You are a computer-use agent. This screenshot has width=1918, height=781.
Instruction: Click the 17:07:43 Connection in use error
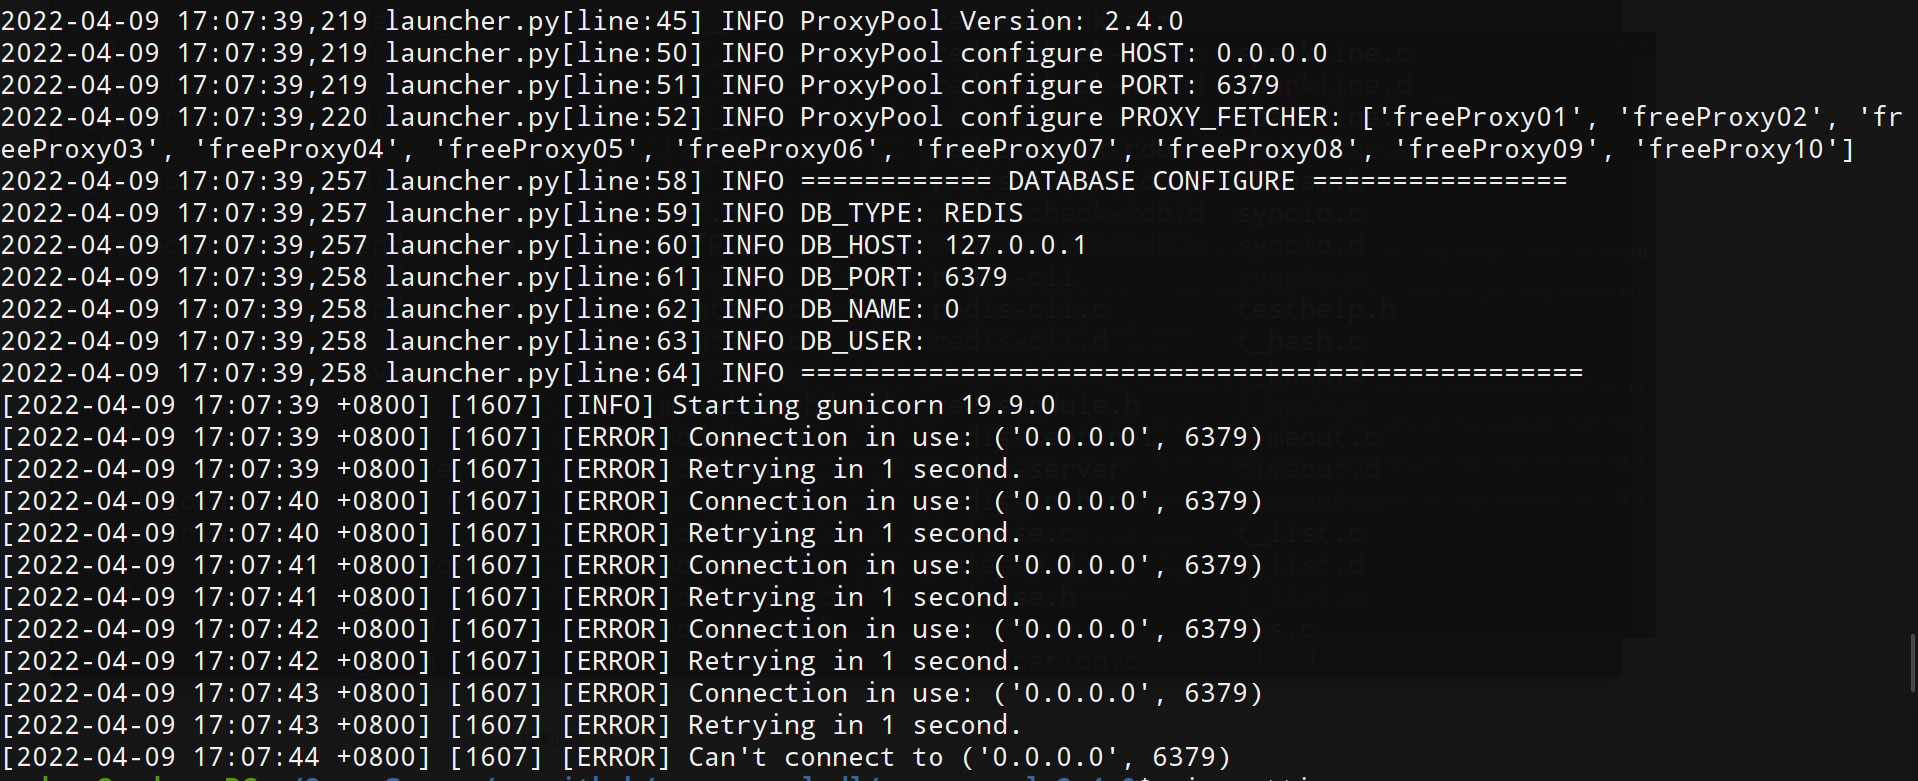tap(632, 693)
